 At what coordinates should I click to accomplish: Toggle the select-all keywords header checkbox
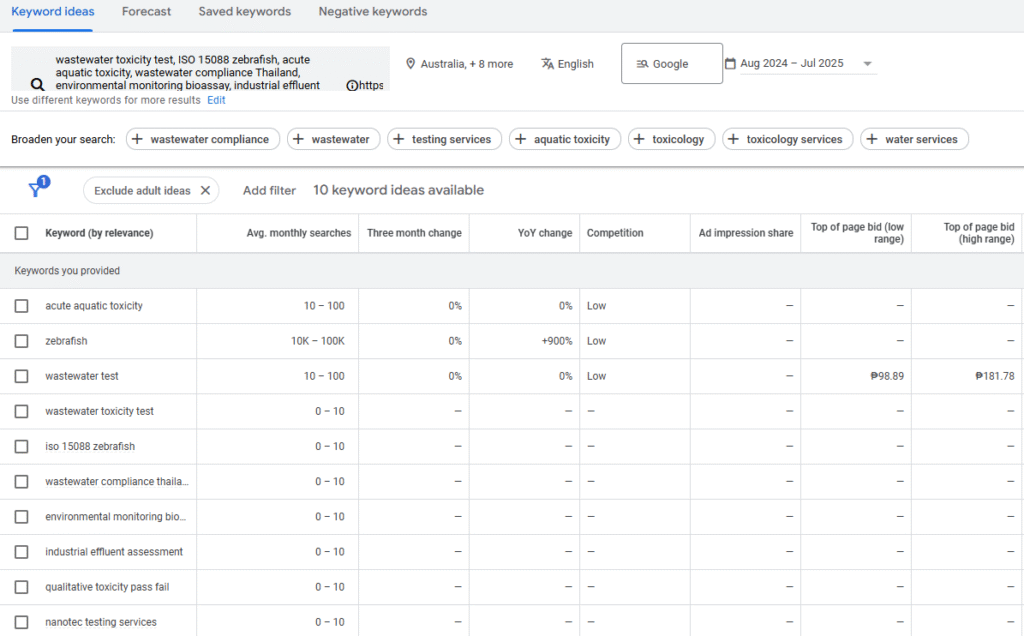click(21, 233)
